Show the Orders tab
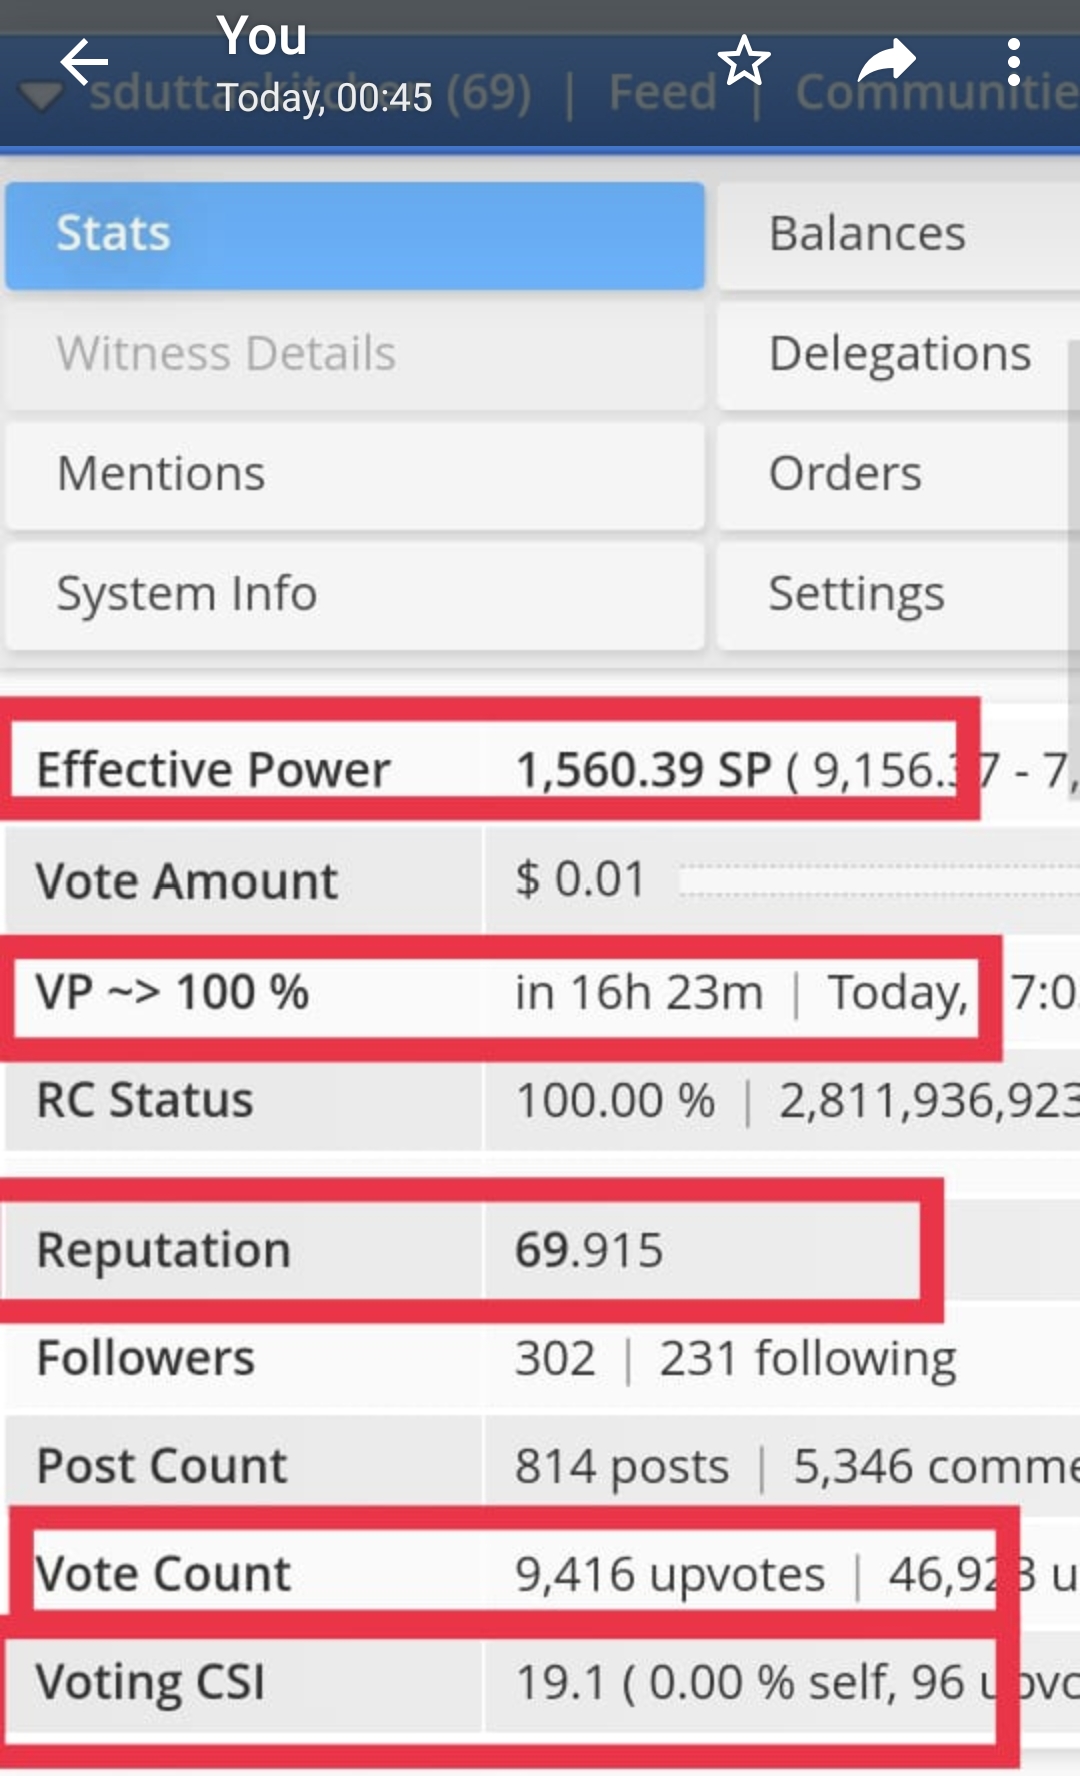 click(897, 475)
